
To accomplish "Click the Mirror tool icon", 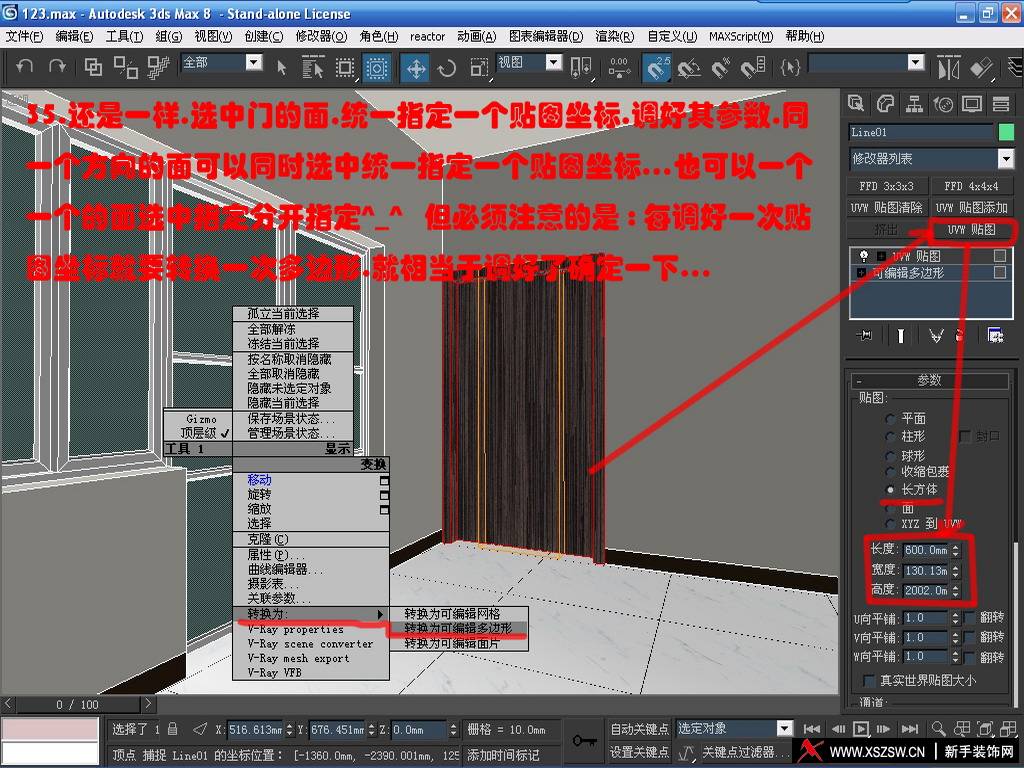I will [x=948, y=67].
